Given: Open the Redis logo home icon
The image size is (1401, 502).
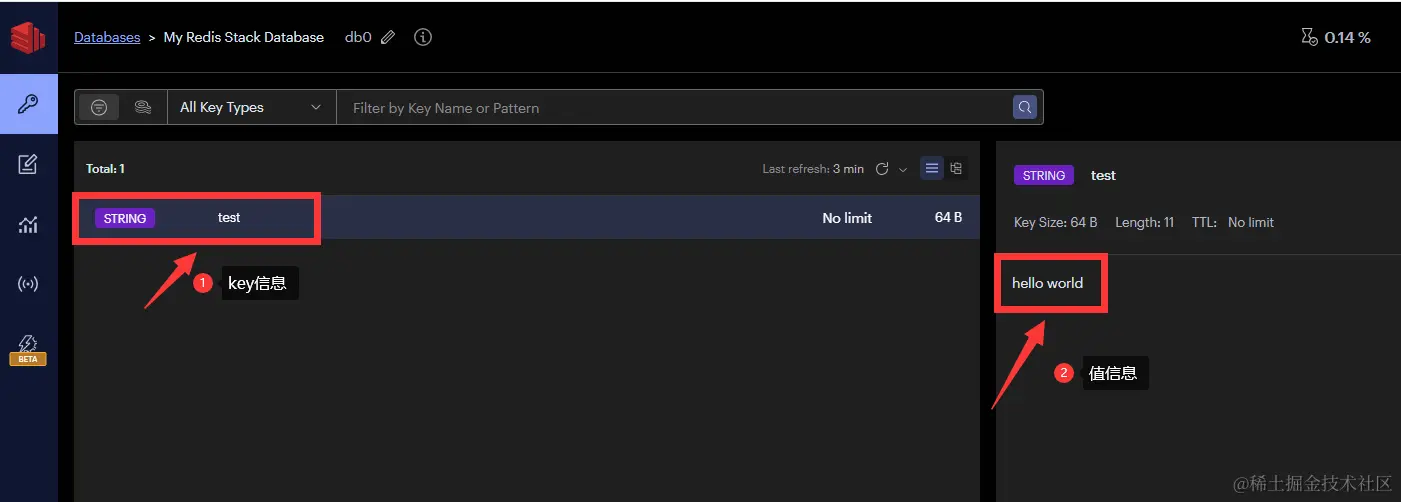Looking at the screenshot, I should point(28,38).
